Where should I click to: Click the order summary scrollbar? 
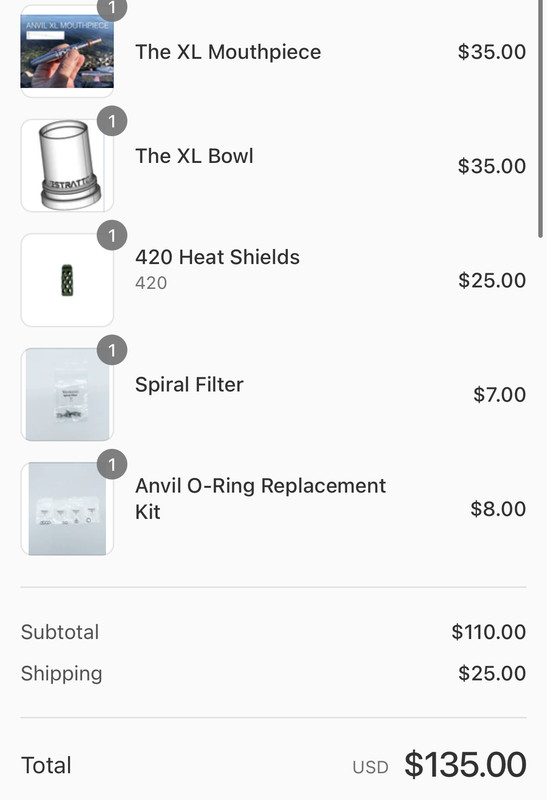pos(540,118)
